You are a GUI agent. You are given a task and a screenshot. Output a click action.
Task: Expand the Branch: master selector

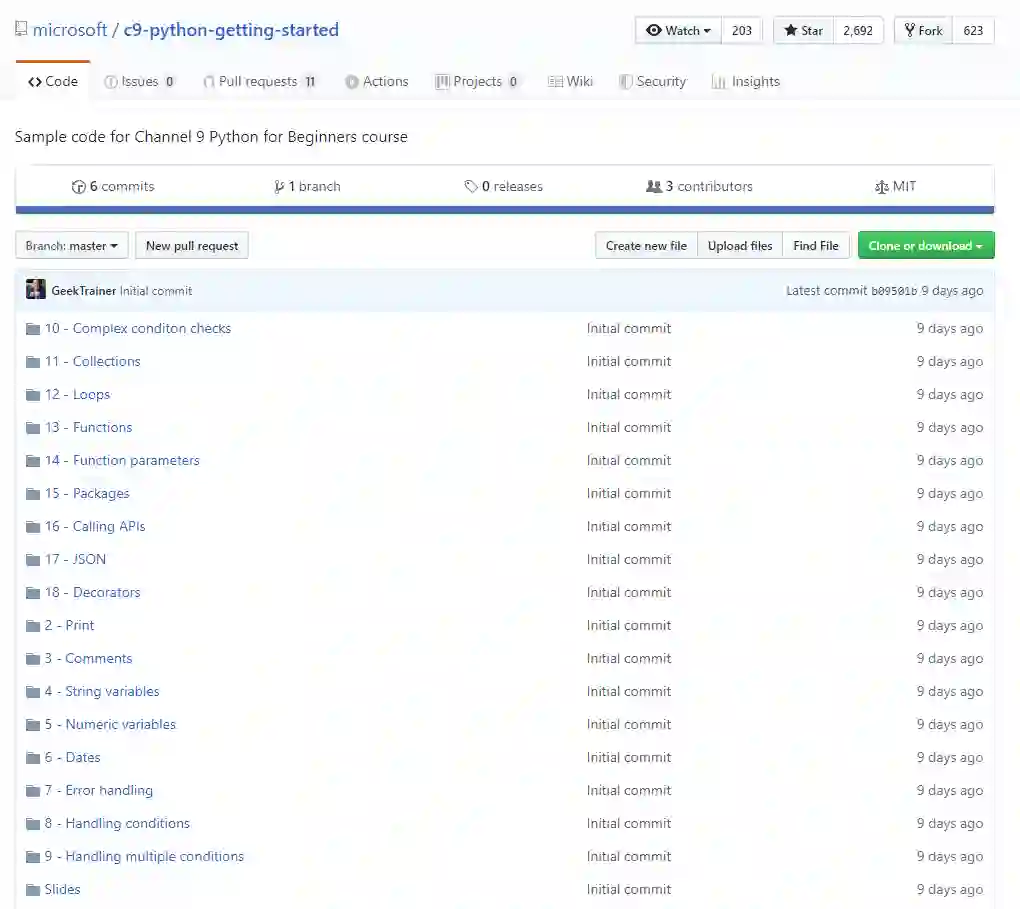pyautogui.click(x=72, y=246)
